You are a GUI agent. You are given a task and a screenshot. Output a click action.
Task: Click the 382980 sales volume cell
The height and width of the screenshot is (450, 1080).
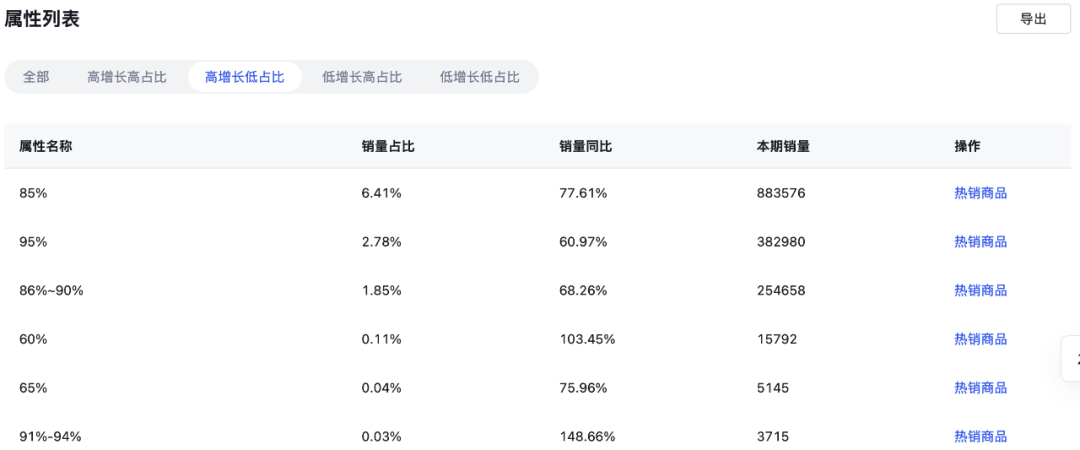tap(780, 242)
